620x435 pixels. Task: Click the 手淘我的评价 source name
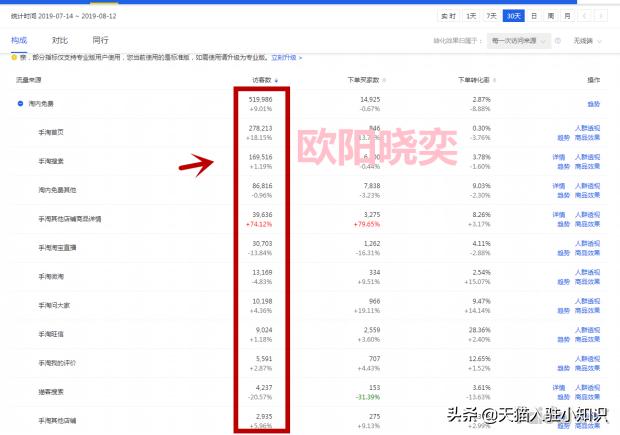57,363
